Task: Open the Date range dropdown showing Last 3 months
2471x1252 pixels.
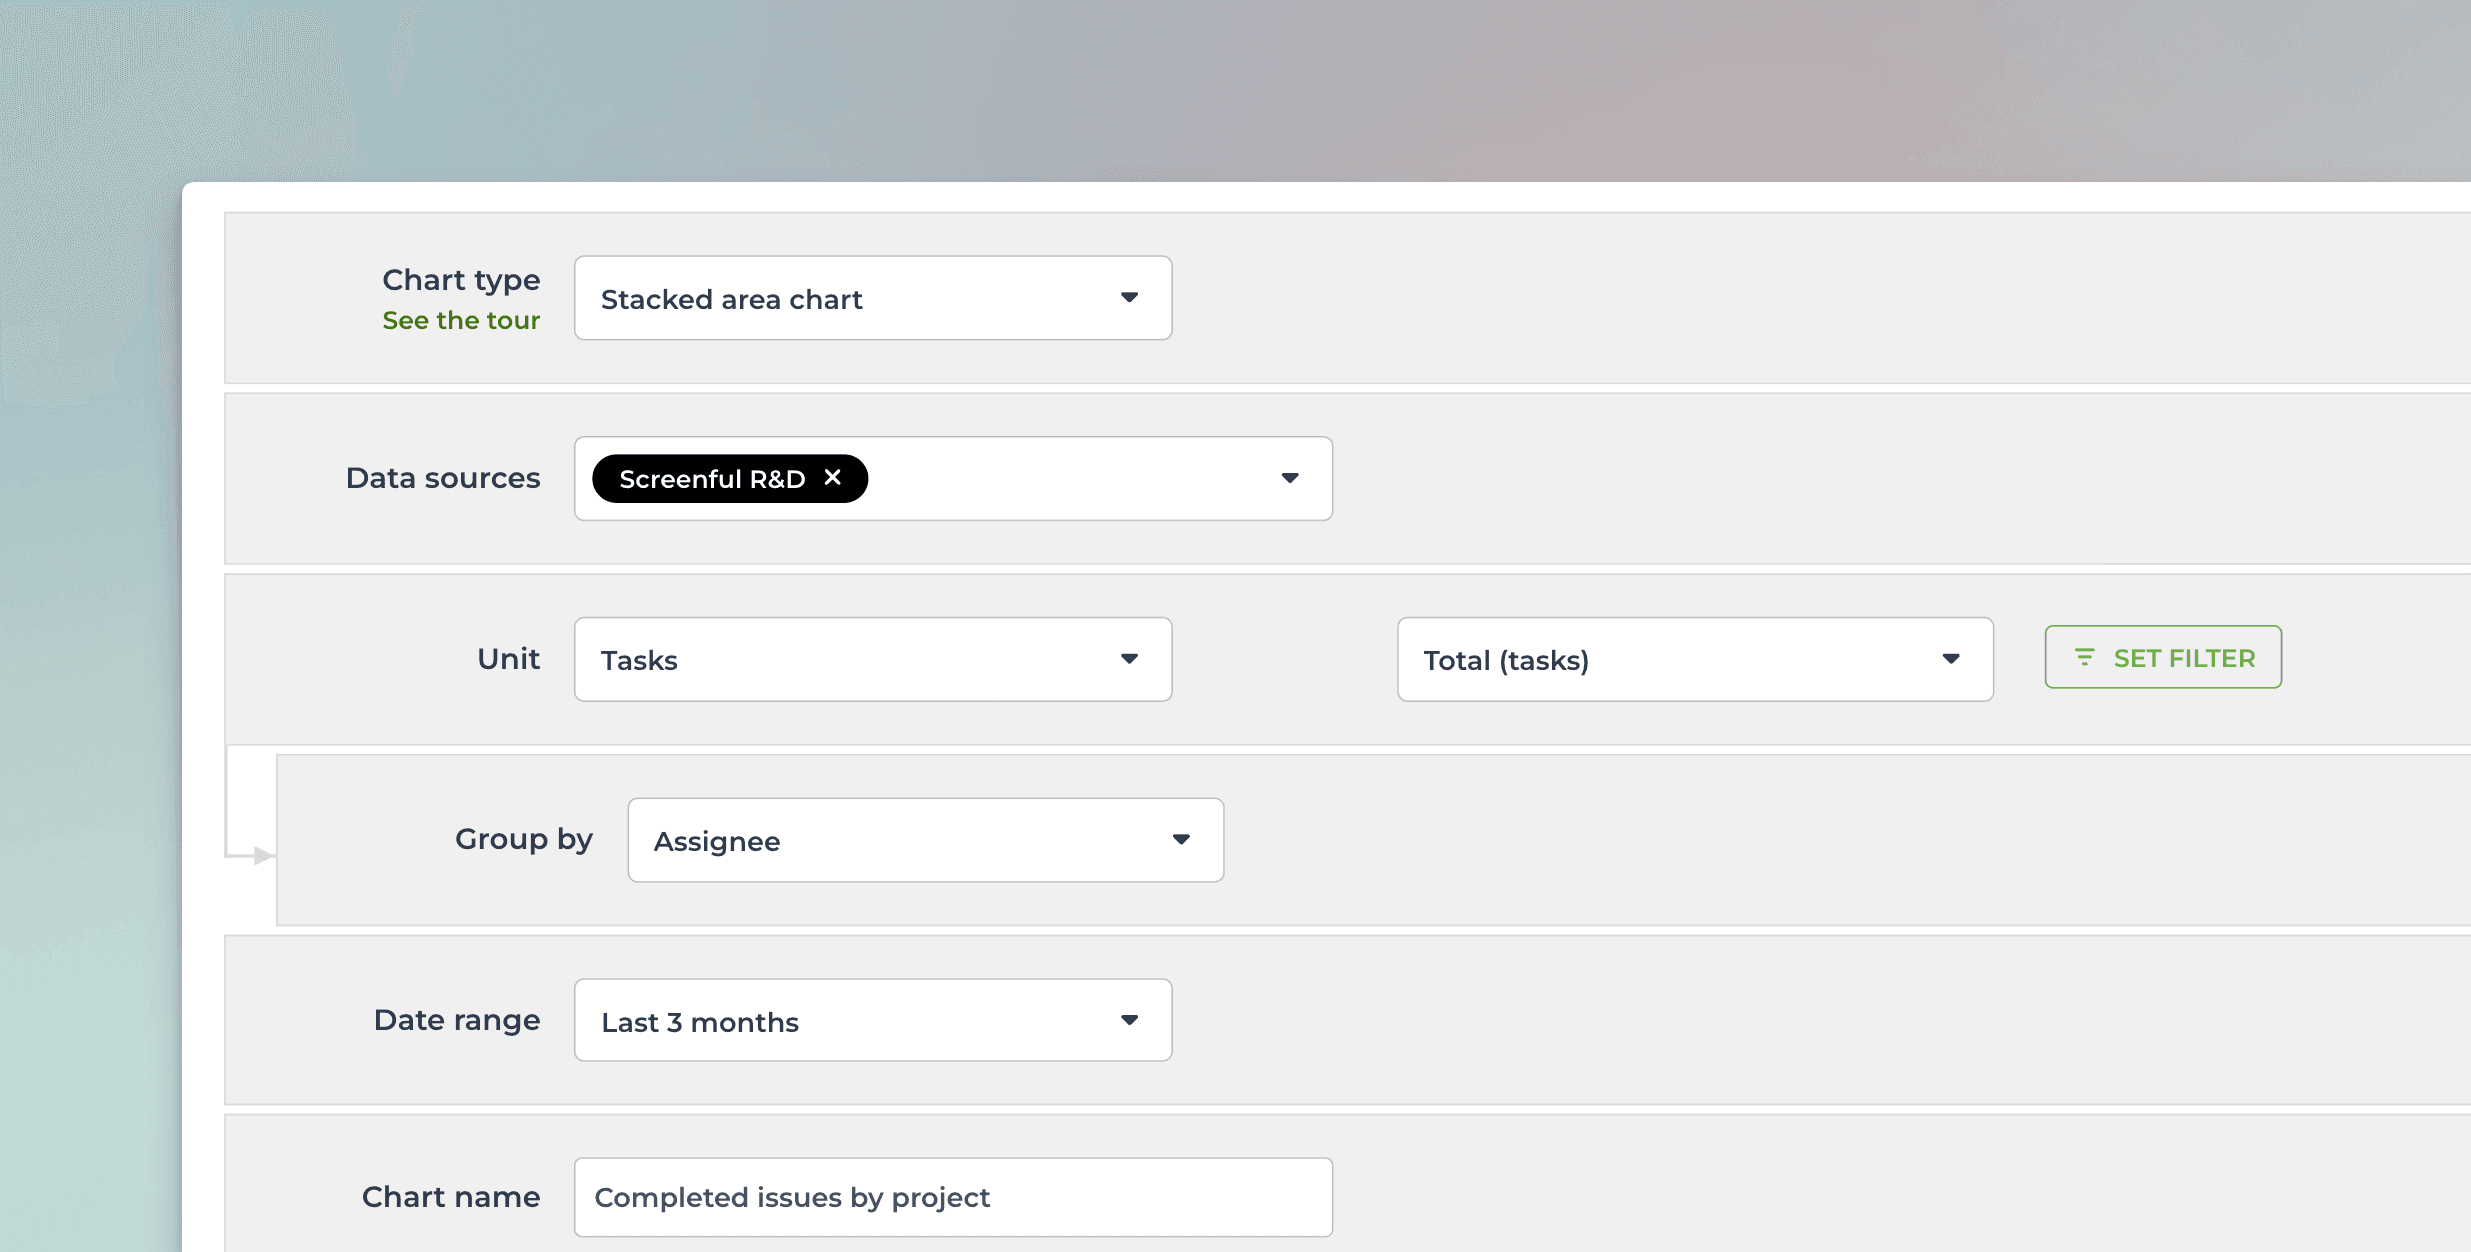Action: click(x=870, y=1020)
